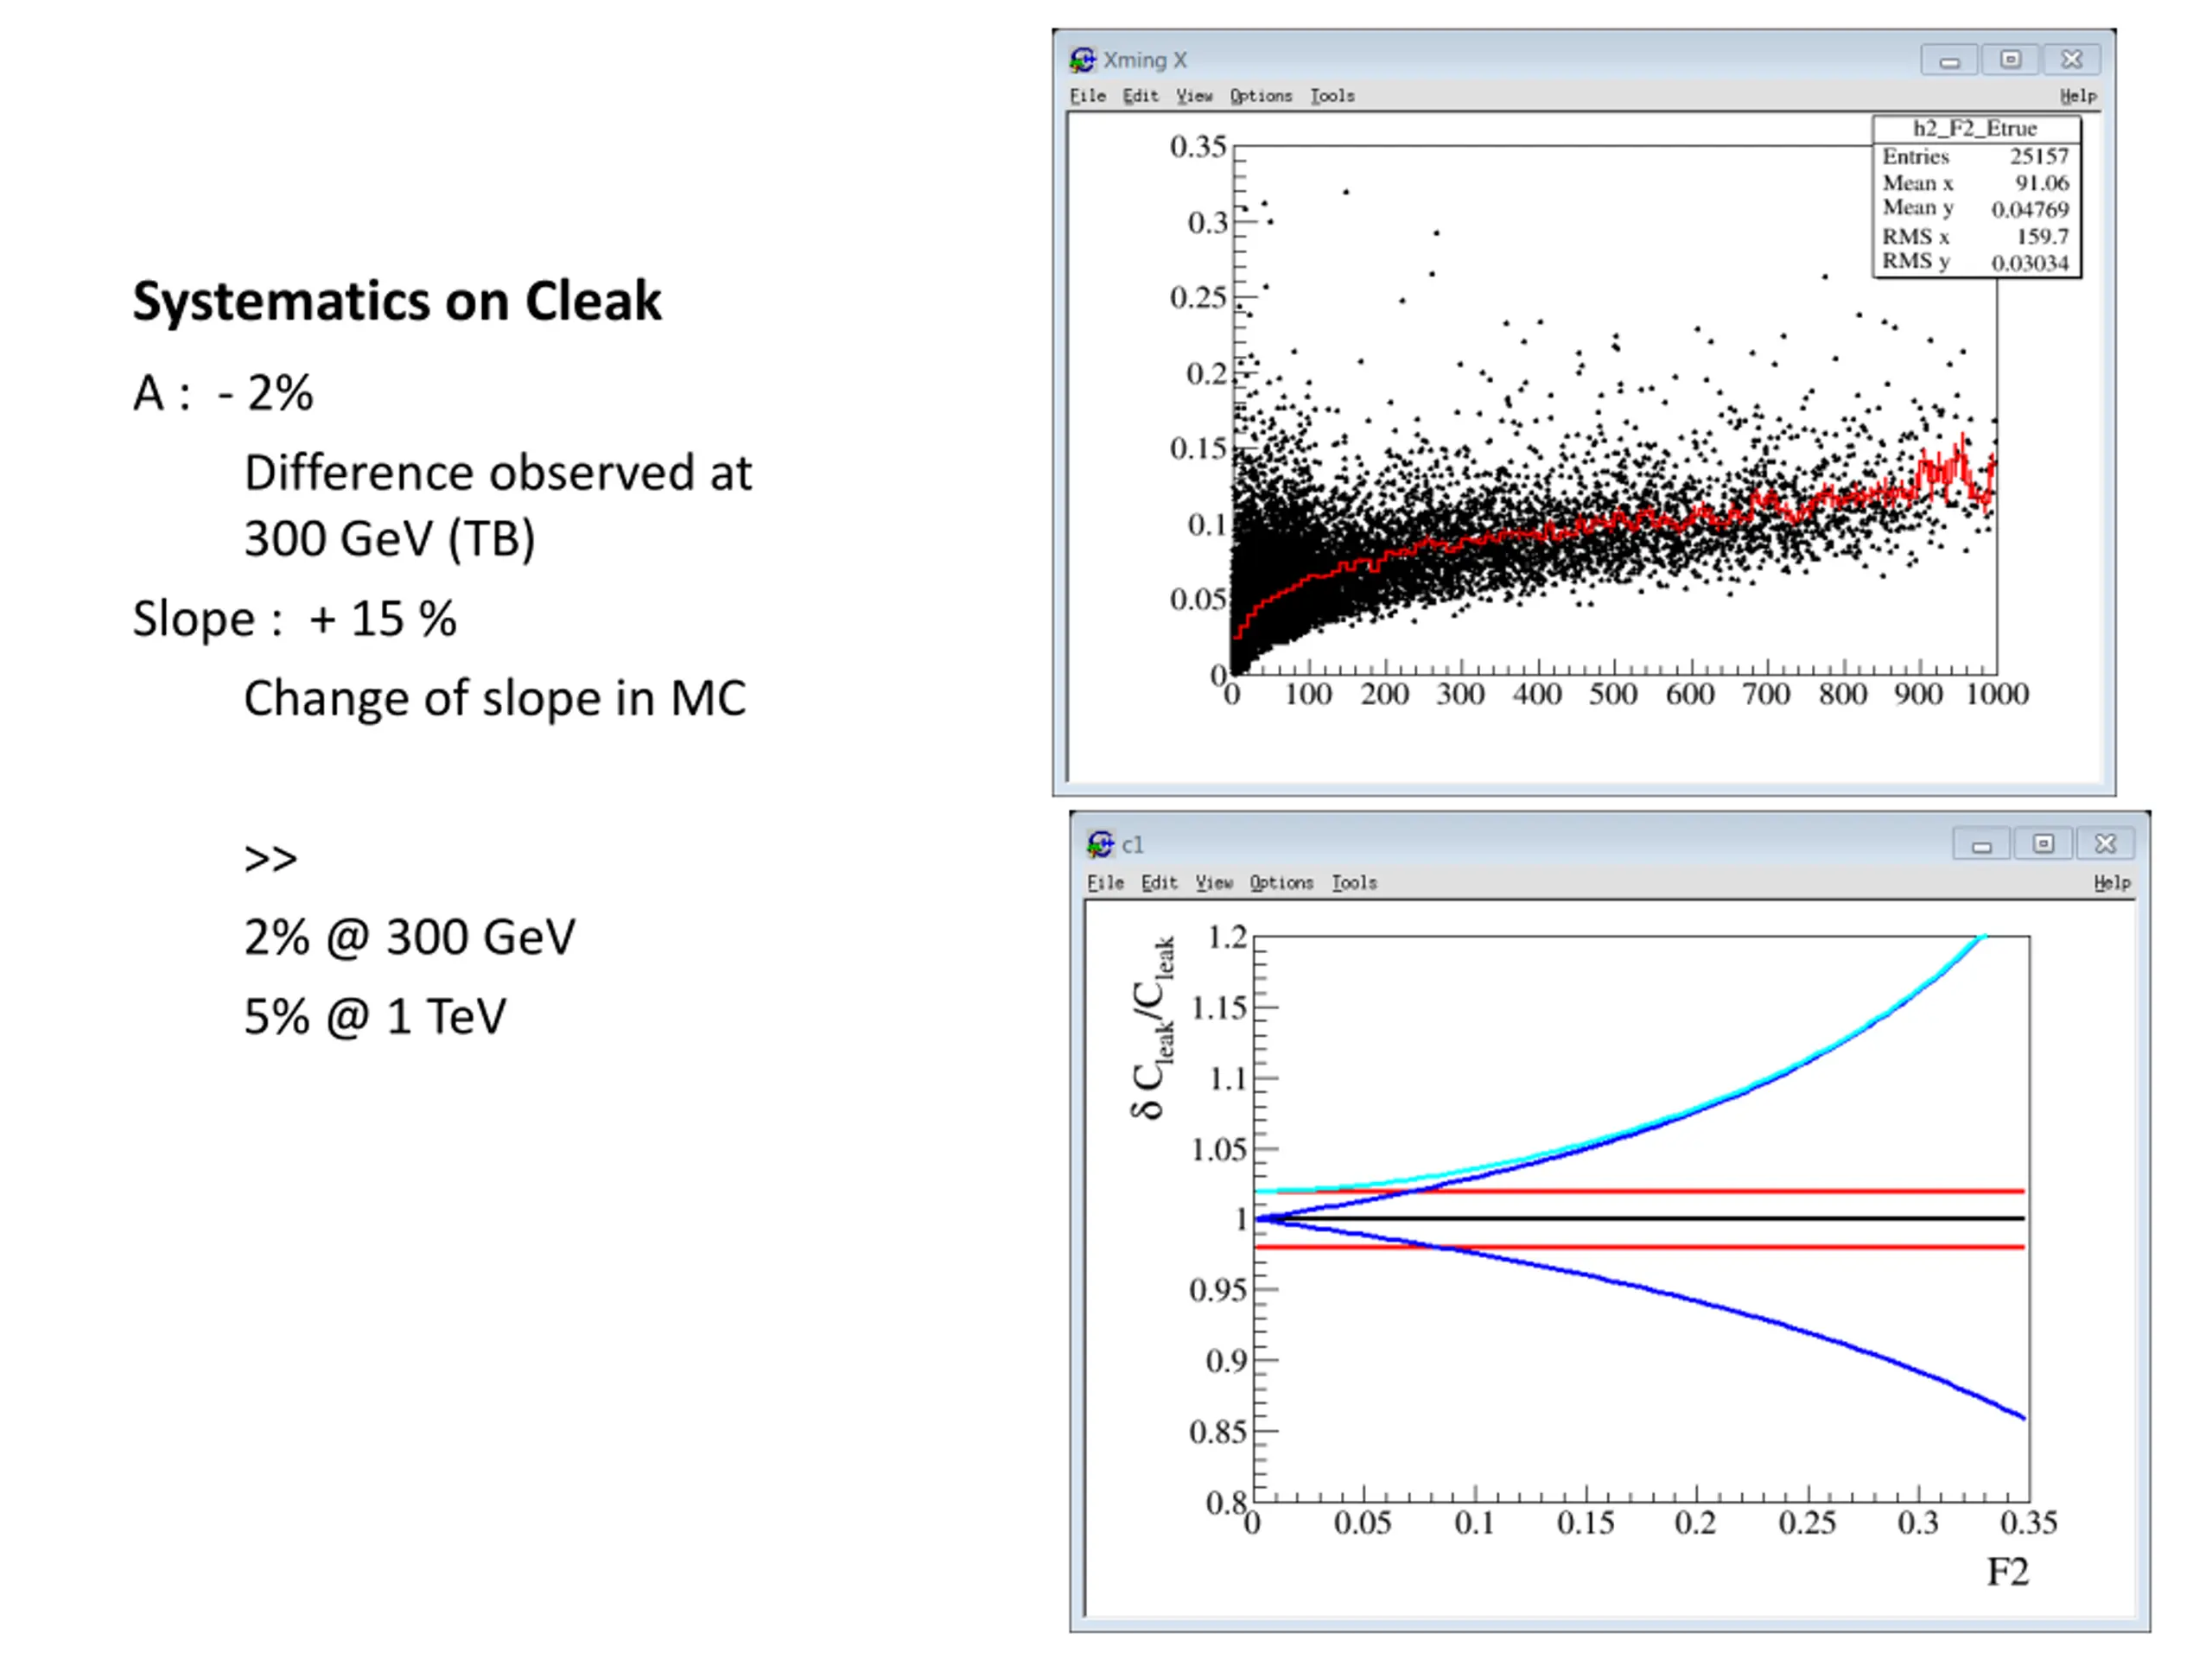The image size is (2212, 1659).
Task: Click the Systematics on Cleak heading
Action: [x=397, y=301]
